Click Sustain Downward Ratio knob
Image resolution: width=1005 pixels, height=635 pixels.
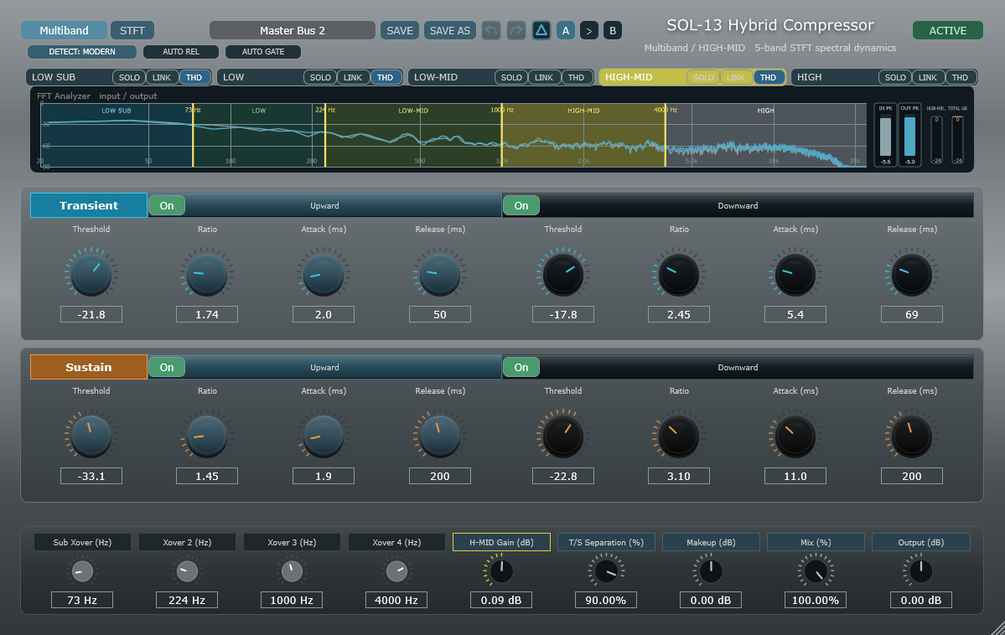(x=679, y=436)
